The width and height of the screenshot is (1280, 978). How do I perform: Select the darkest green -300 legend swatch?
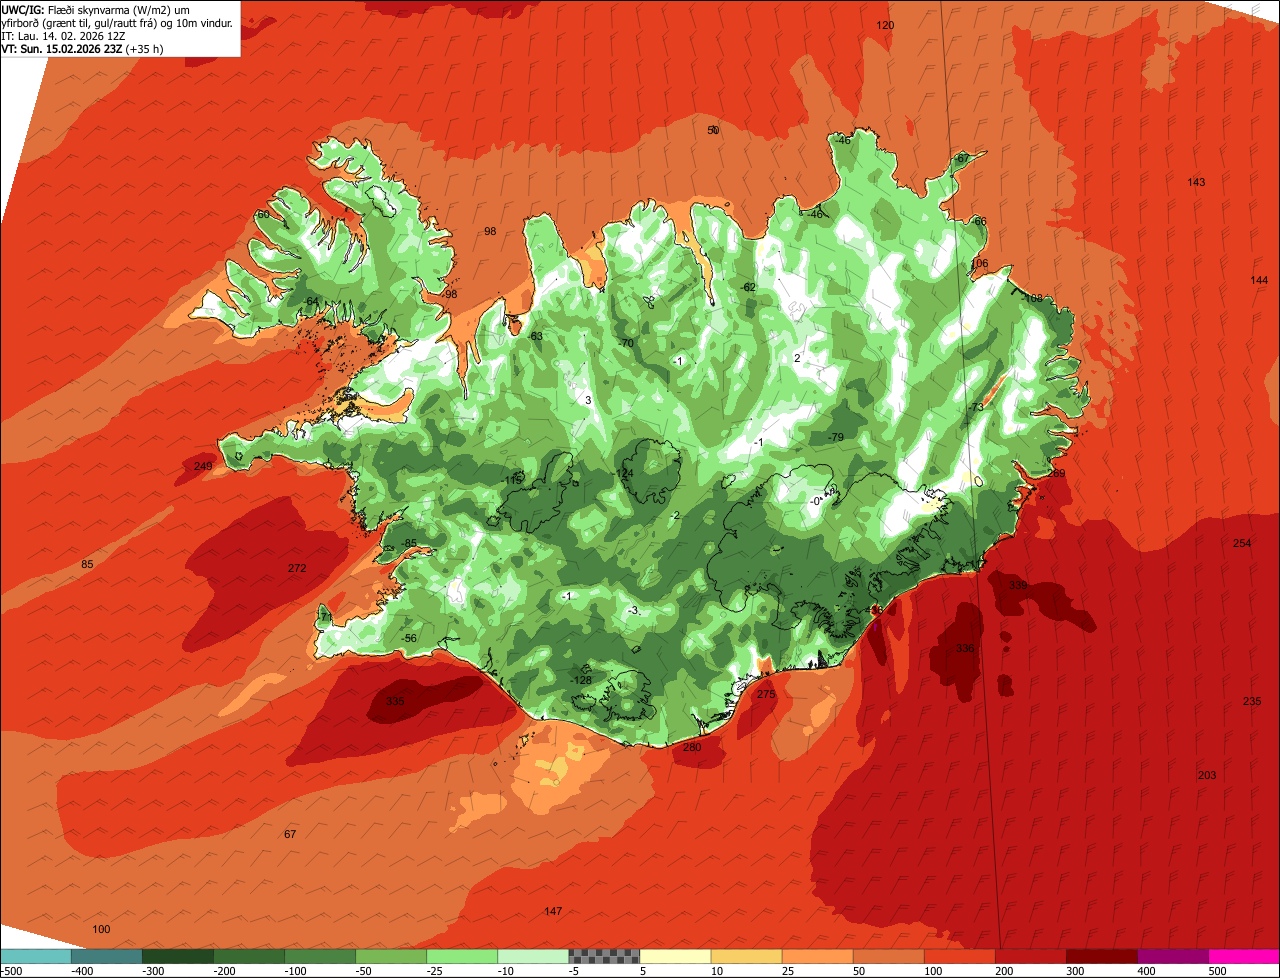coord(177,956)
